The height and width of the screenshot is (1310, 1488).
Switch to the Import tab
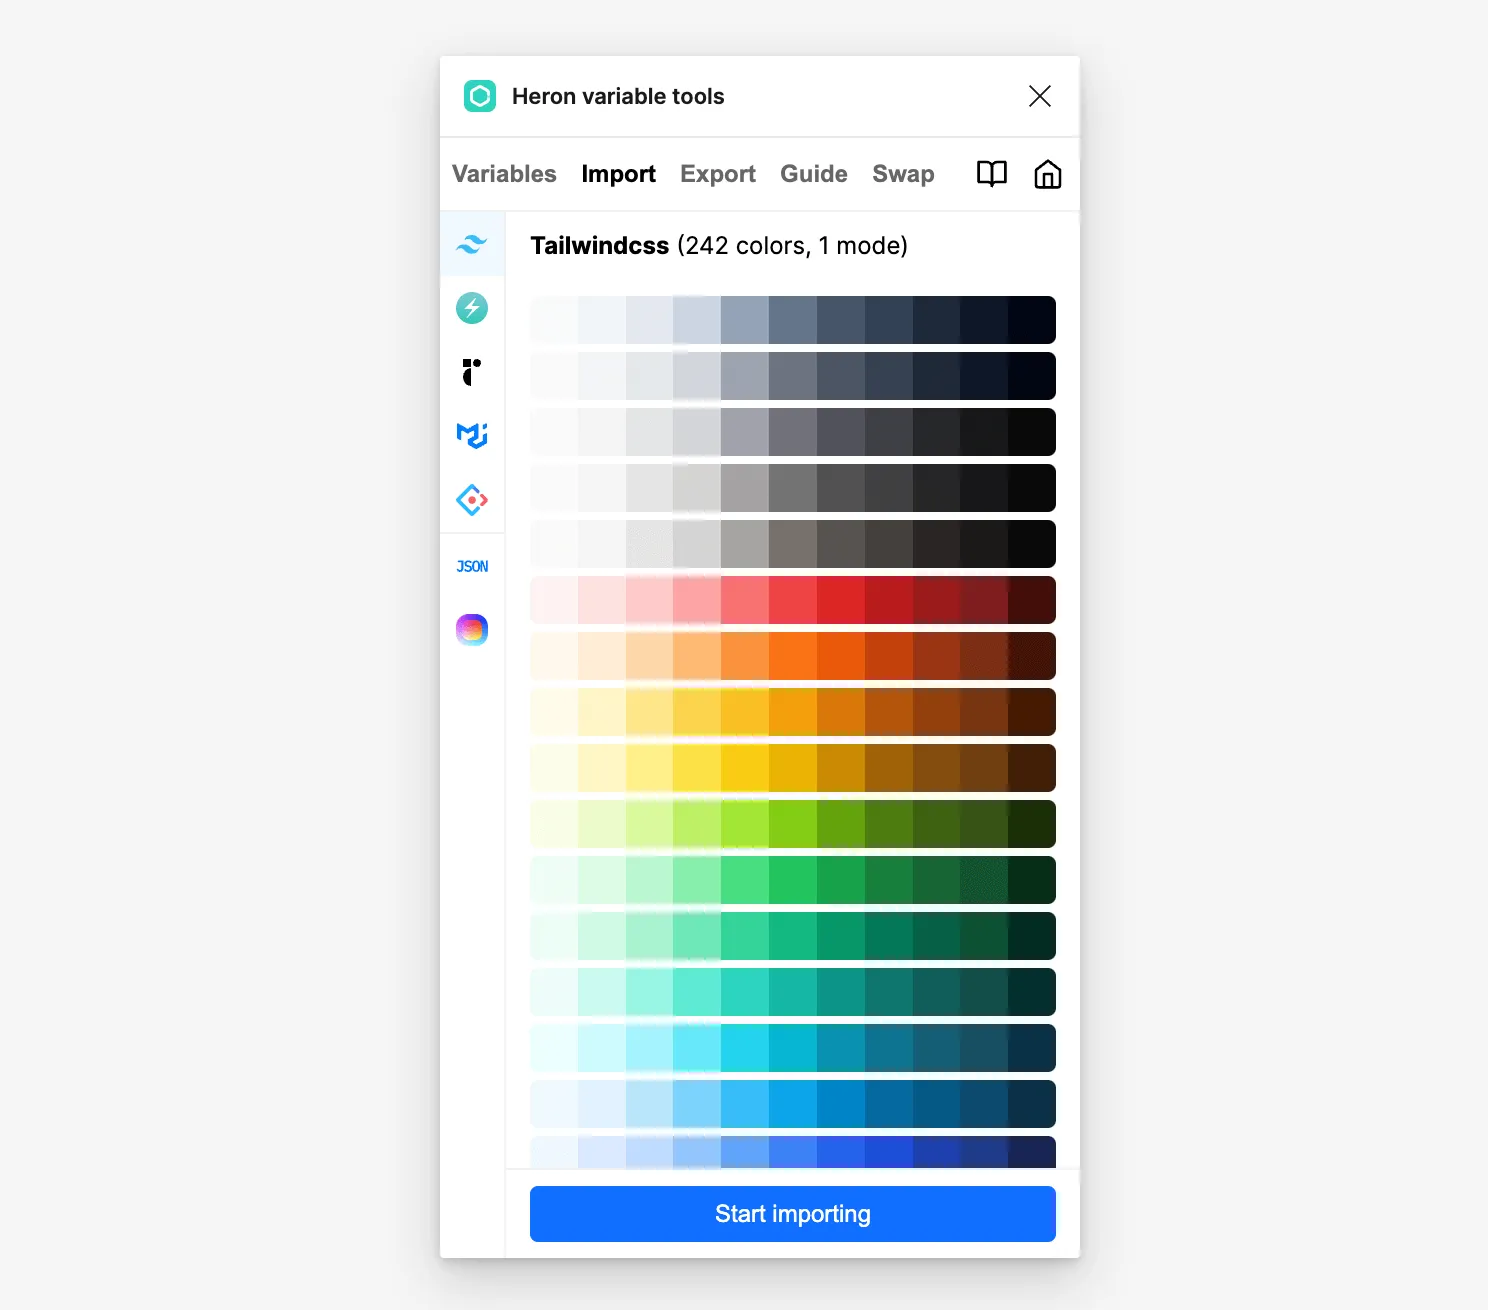click(618, 174)
